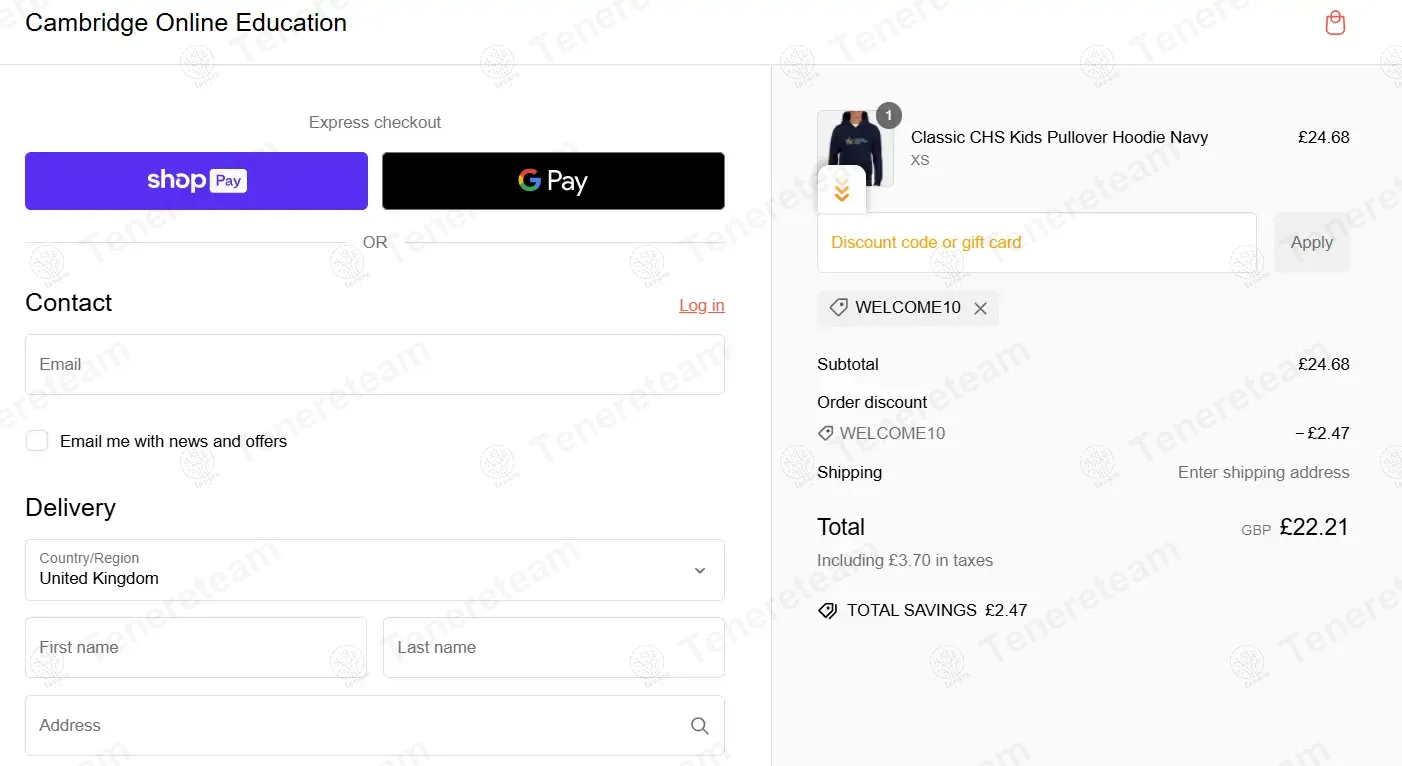Viewport: 1402px width, 766px height.
Task: Focus the Discount code or gift card field
Action: [1036, 243]
